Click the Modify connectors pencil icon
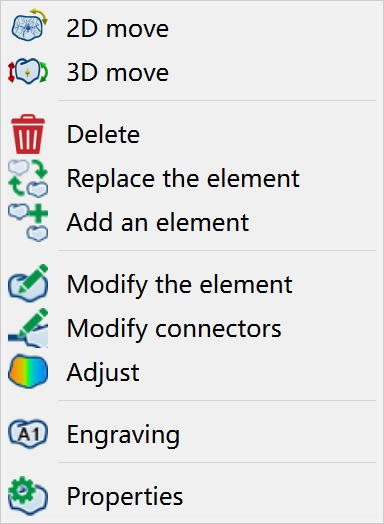 (x=28, y=328)
